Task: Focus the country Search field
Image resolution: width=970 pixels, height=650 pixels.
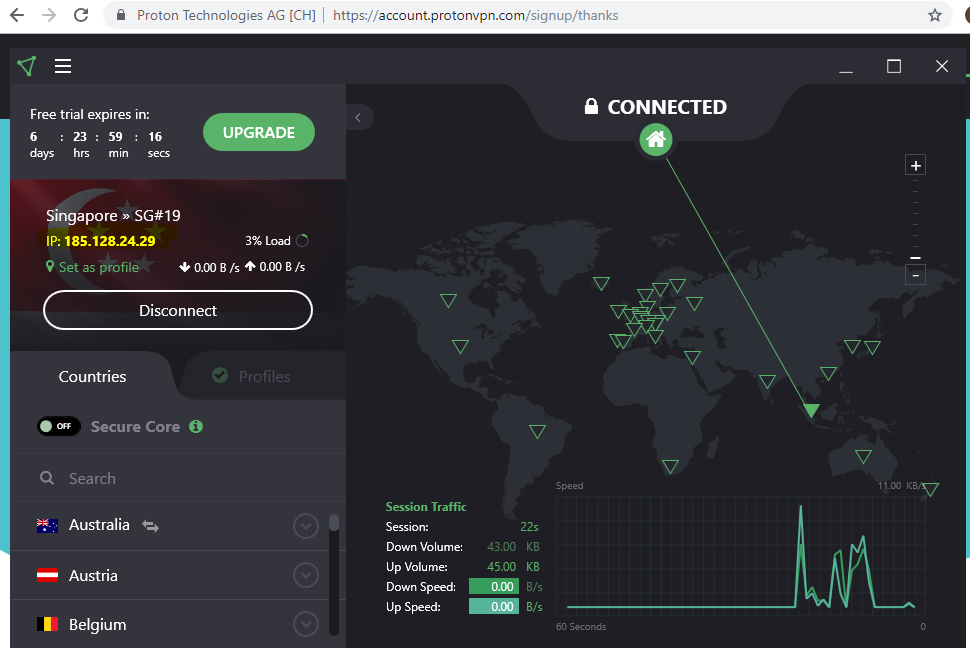Action: point(178,478)
